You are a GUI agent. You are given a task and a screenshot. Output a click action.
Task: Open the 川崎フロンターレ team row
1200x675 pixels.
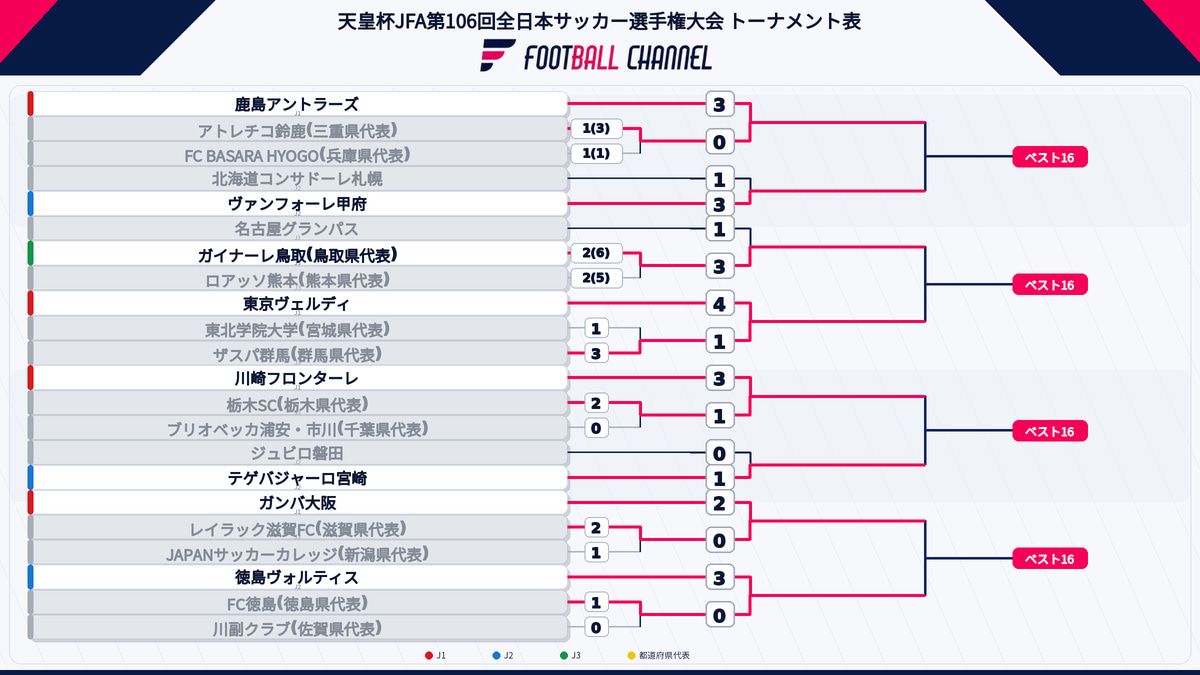(x=297, y=379)
